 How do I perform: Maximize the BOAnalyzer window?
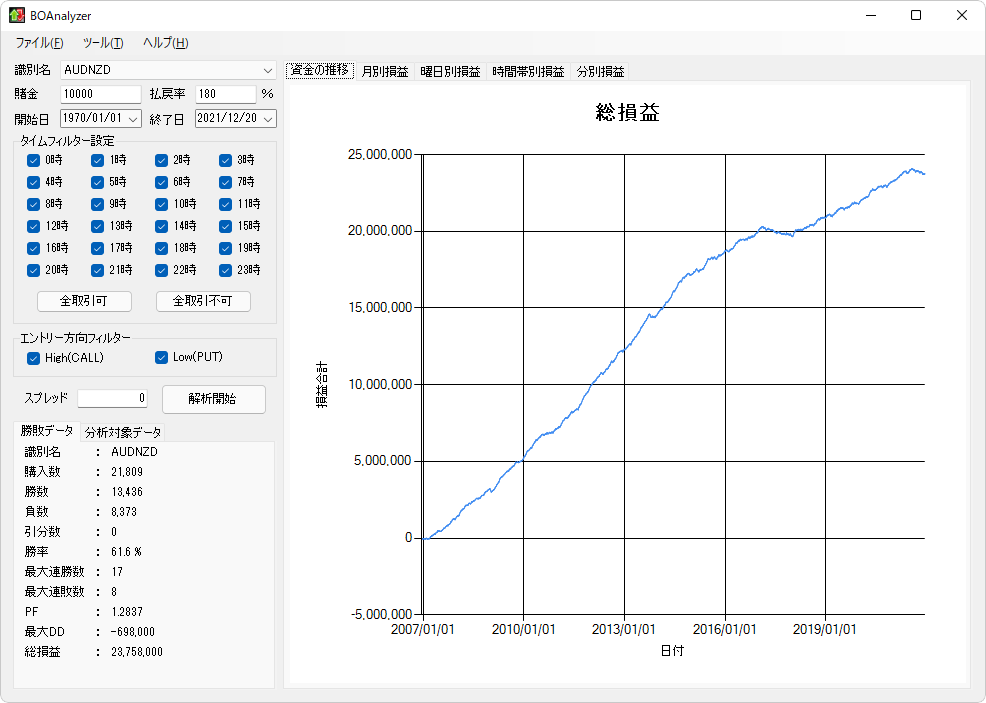[x=916, y=15]
